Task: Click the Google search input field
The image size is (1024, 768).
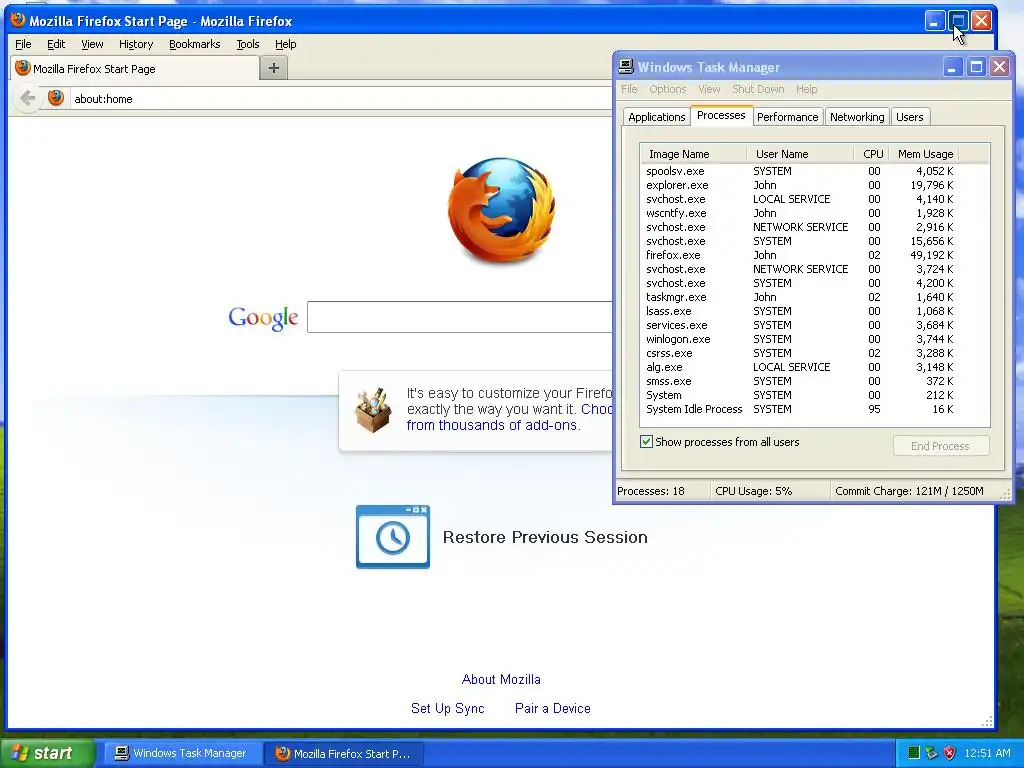Action: [460, 317]
